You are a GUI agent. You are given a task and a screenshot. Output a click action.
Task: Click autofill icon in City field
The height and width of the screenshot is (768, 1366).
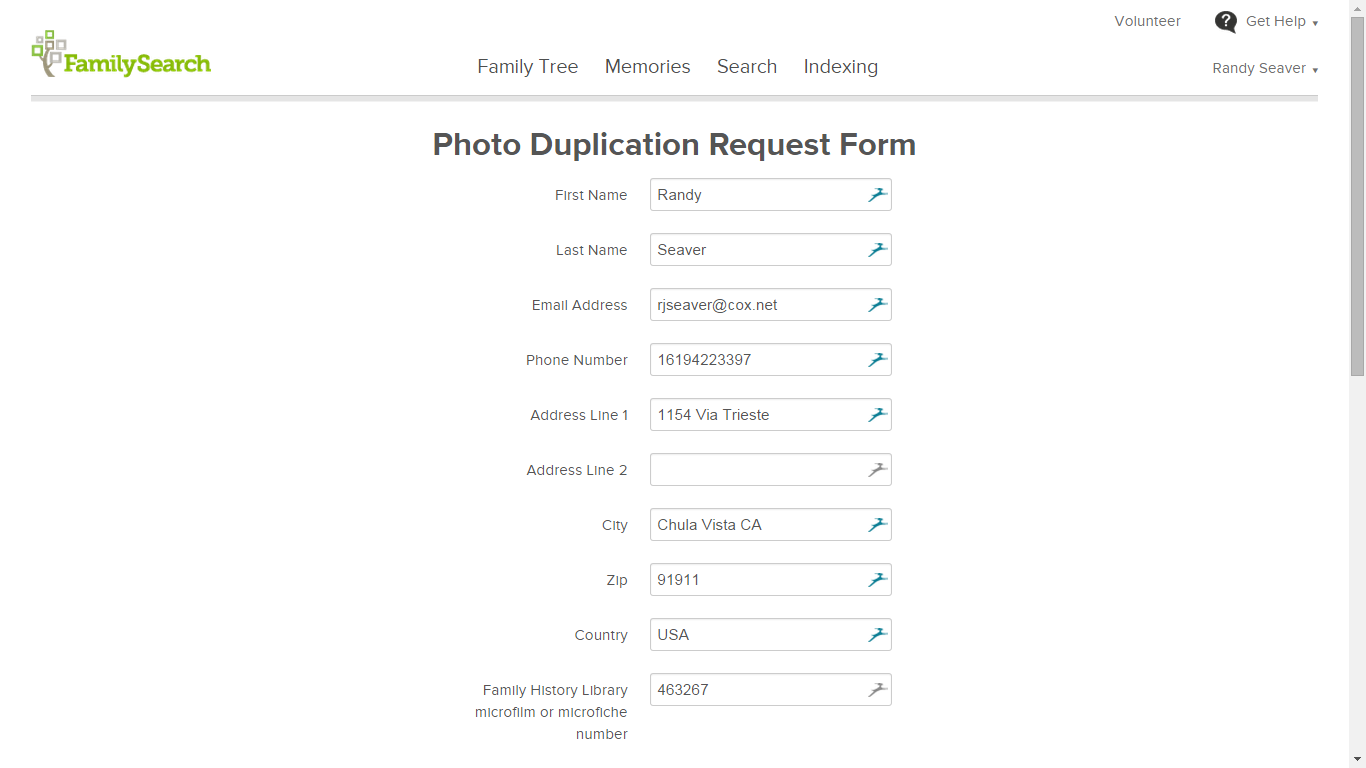878,525
